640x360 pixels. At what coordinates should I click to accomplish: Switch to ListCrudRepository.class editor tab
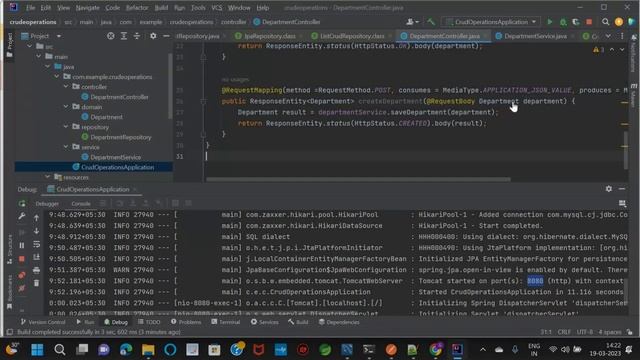pyautogui.click(x=351, y=36)
